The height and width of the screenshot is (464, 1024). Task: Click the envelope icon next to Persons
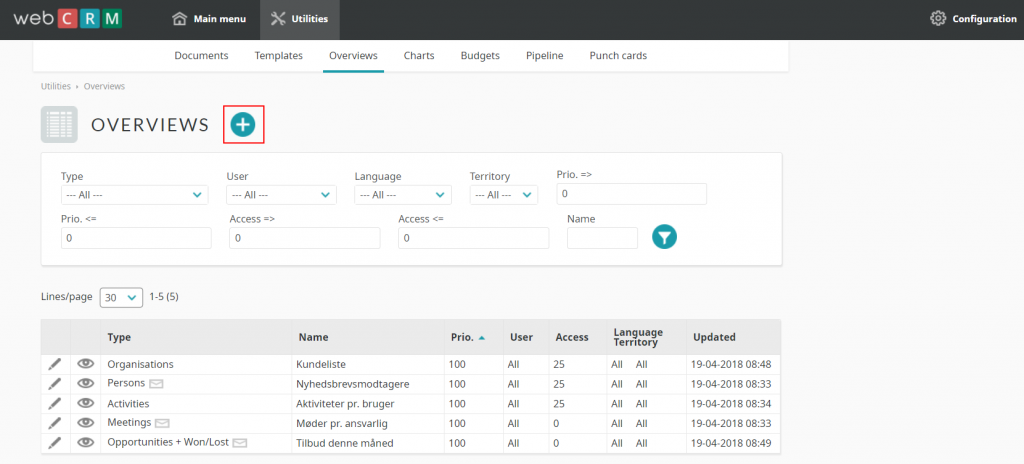[156, 384]
